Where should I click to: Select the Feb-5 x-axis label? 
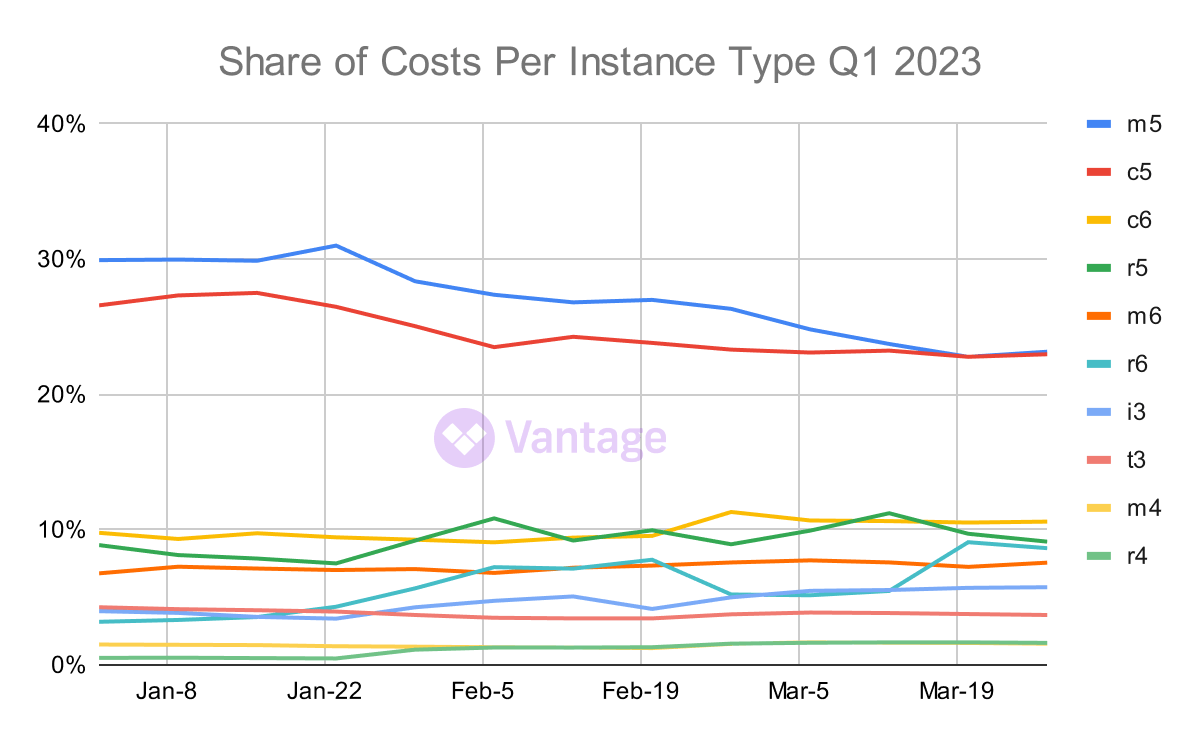(483, 693)
